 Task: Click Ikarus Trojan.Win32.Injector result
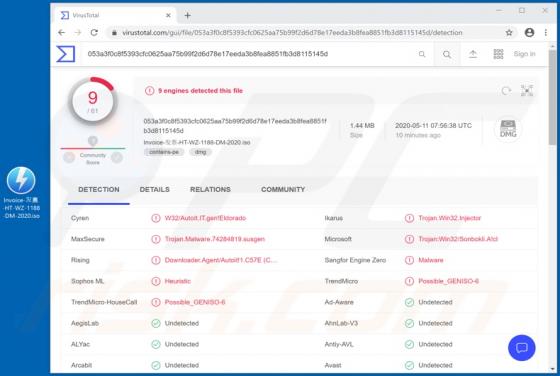tap(450, 218)
